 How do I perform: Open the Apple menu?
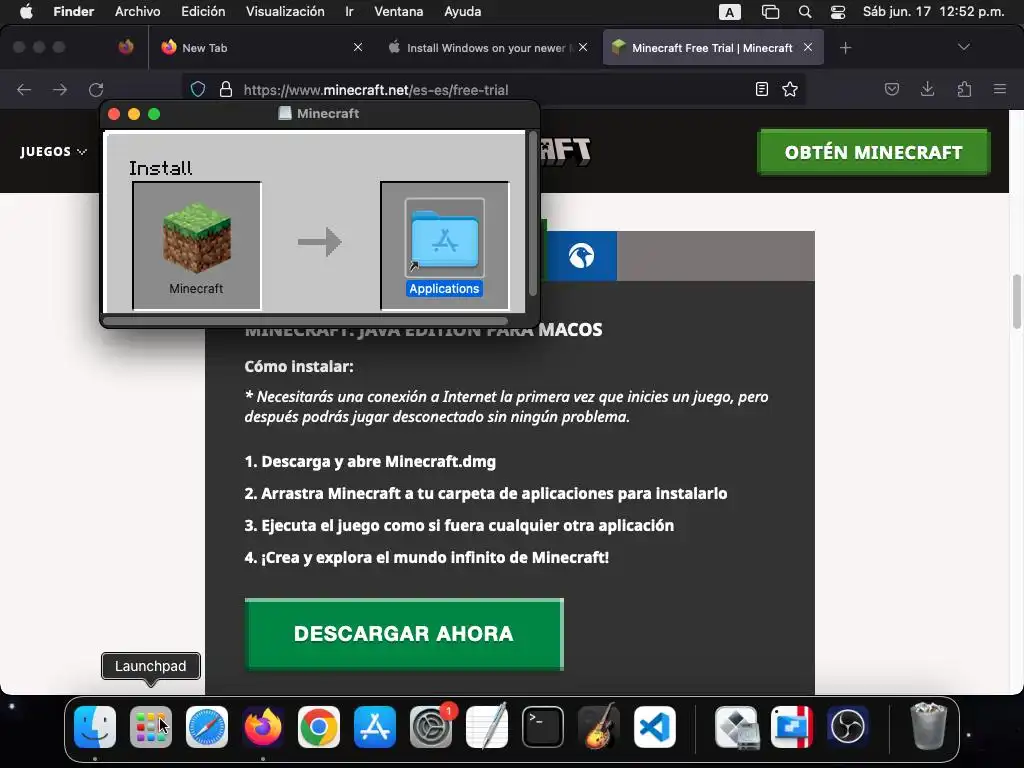(26, 12)
